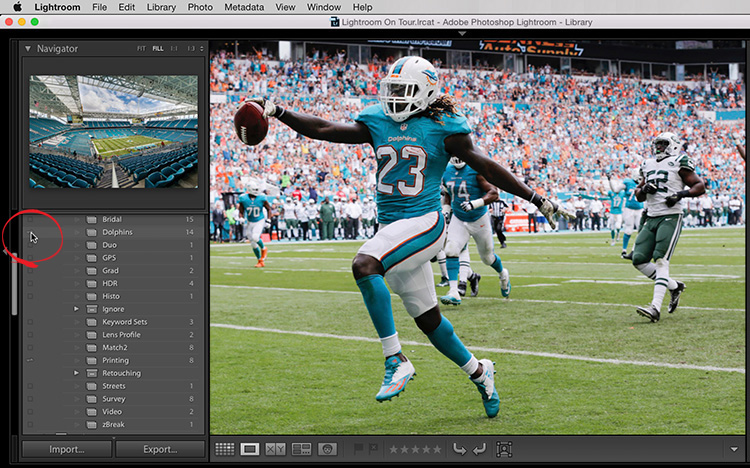This screenshot has height=468, width=750.
Task: Open the Metadata menu
Action: [x=244, y=7]
